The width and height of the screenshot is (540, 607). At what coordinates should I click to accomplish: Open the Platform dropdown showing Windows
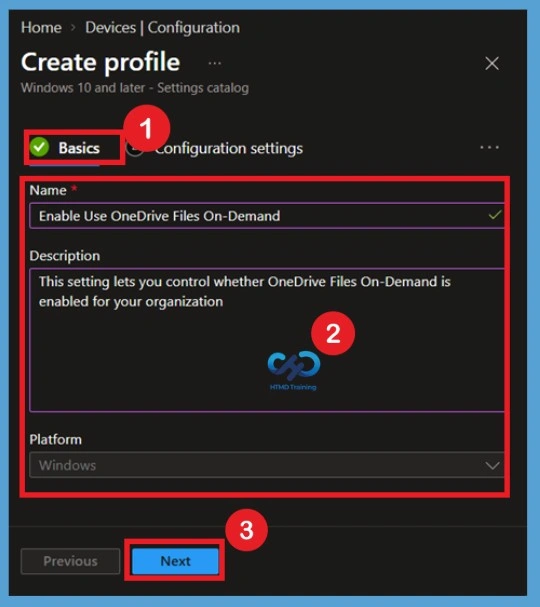click(267, 465)
